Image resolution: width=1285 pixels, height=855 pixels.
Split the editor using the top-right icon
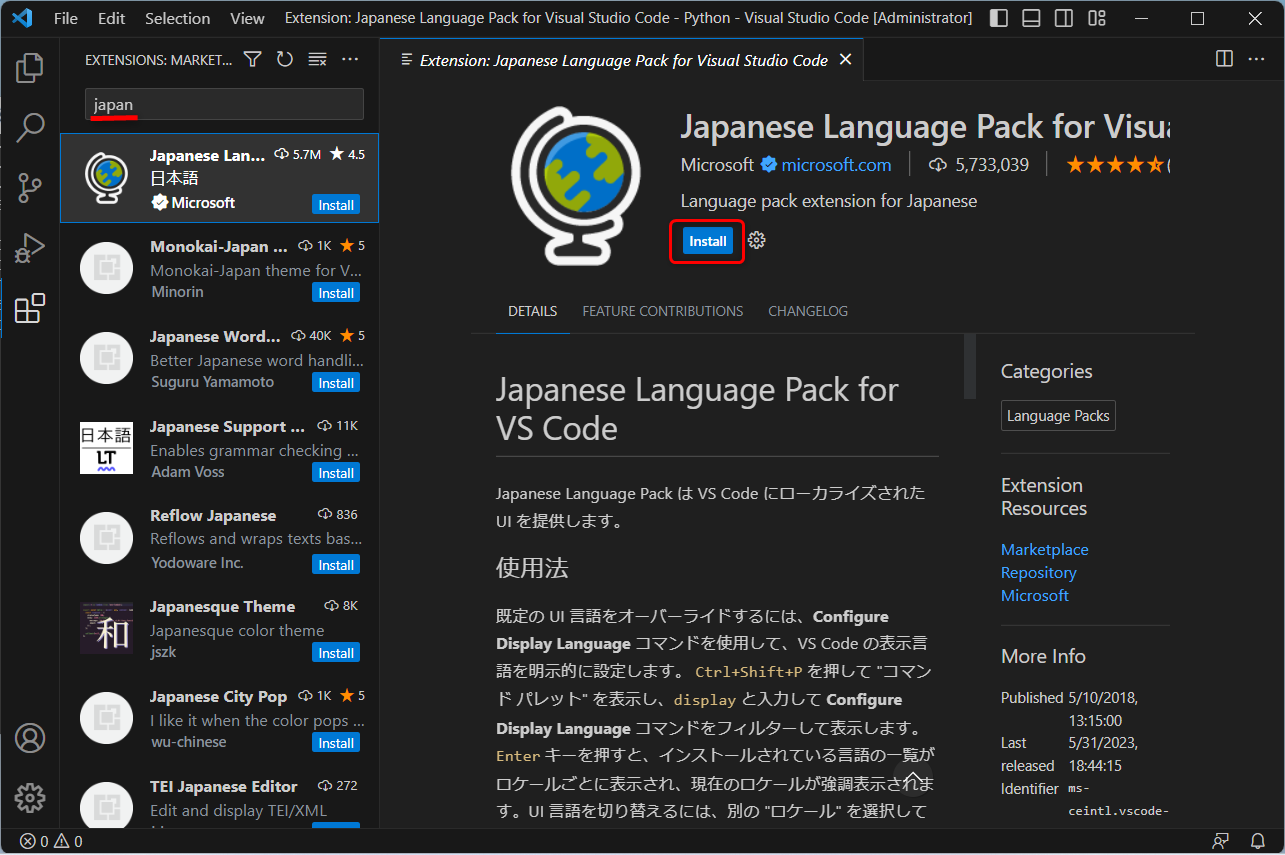click(1224, 59)
